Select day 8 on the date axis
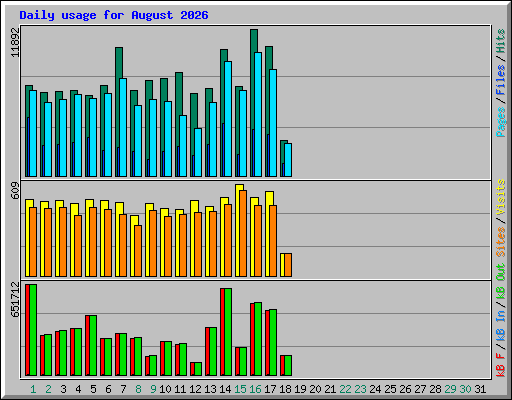The image size is (512, 400). (138, 389)
